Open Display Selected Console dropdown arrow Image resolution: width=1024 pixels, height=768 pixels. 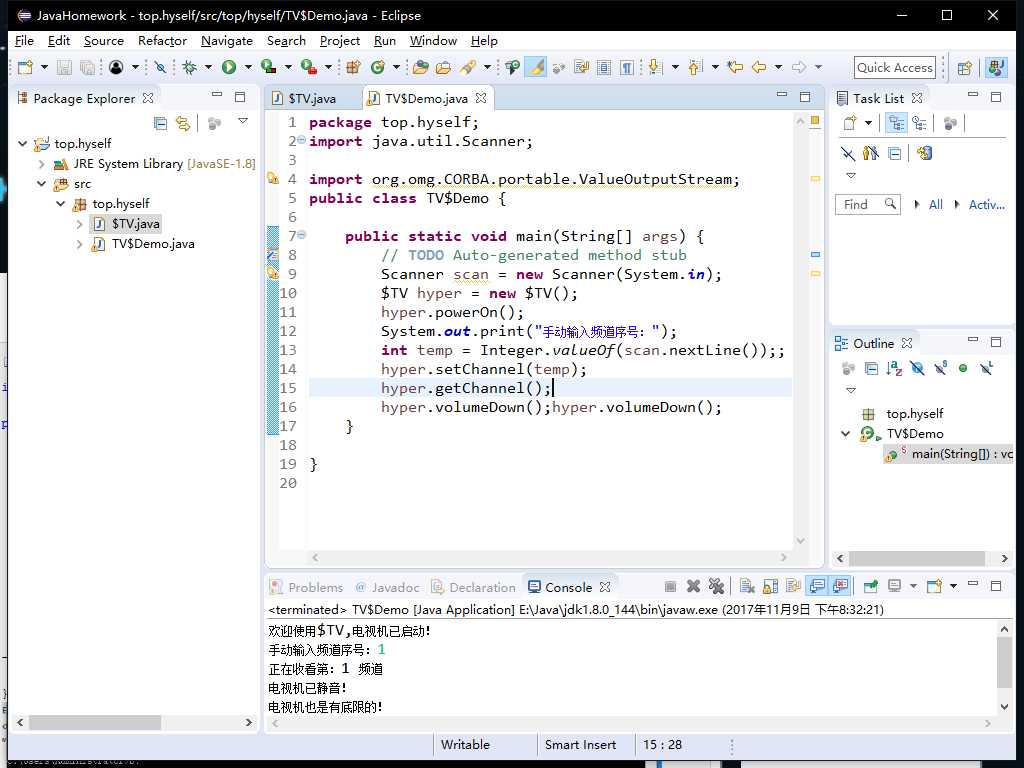(913, 586)
